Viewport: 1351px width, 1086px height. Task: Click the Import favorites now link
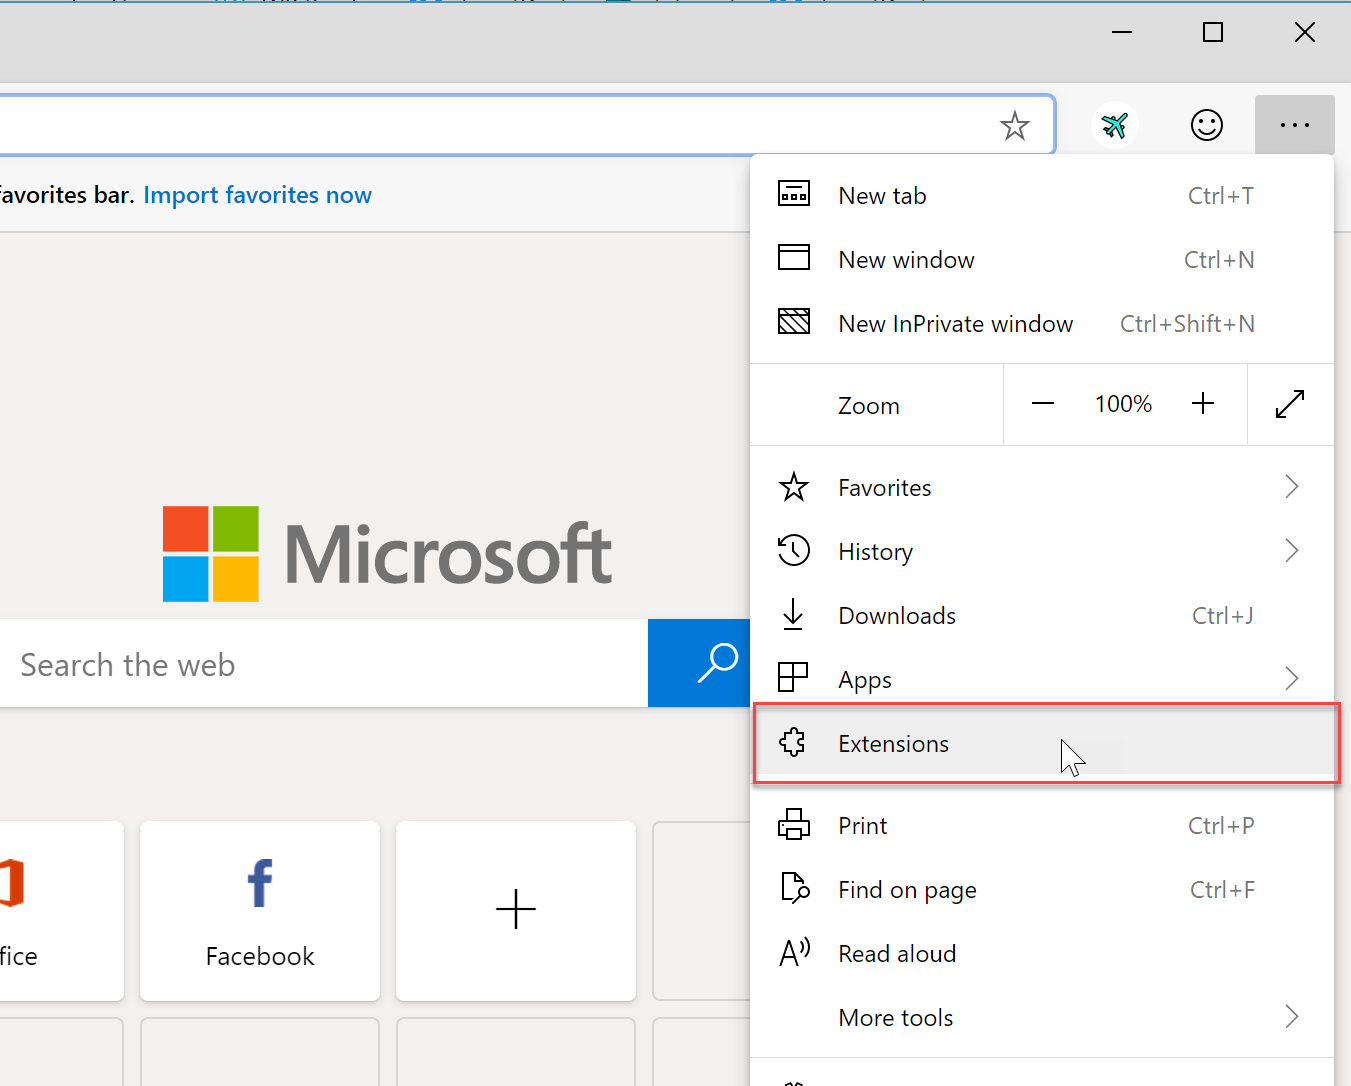(257, 195)
